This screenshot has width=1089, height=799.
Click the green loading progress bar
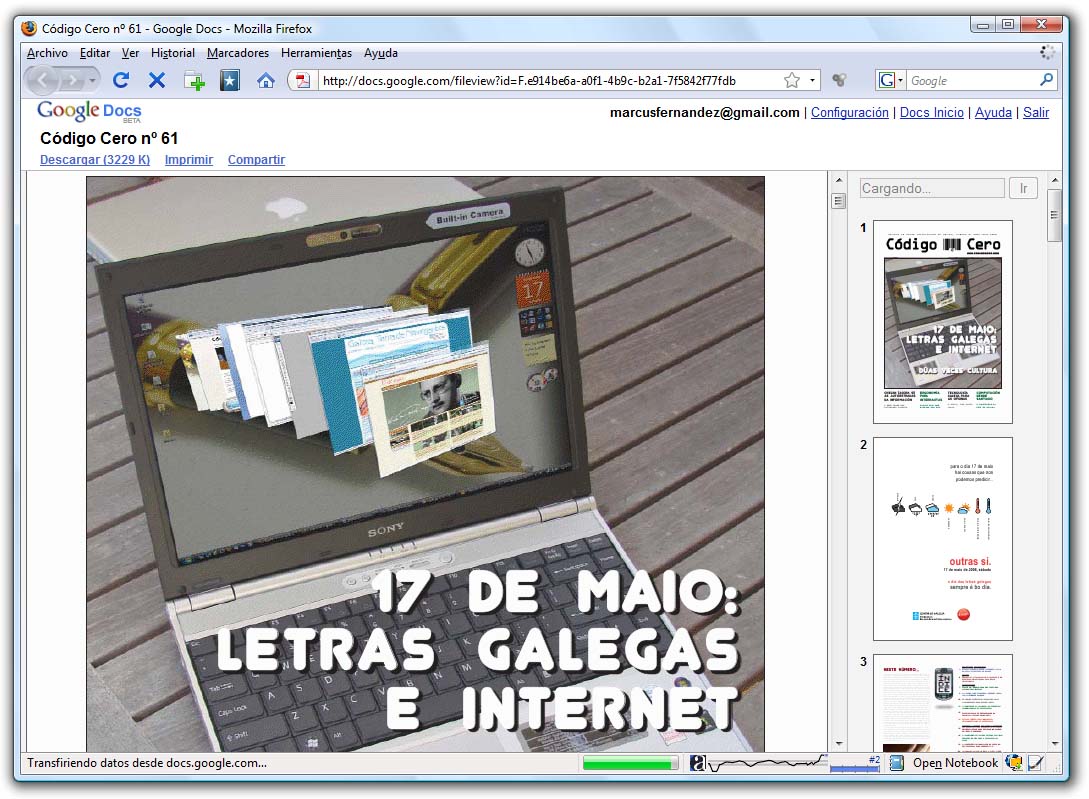pyautogui.click(x=630, y=764)
